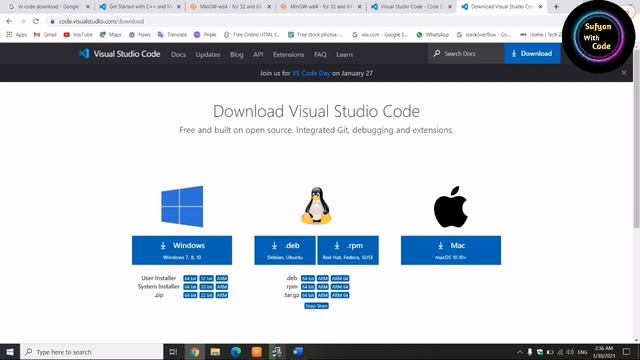Open Task View from the taskbar
This screenshot has width=640, height=360.
173,352
